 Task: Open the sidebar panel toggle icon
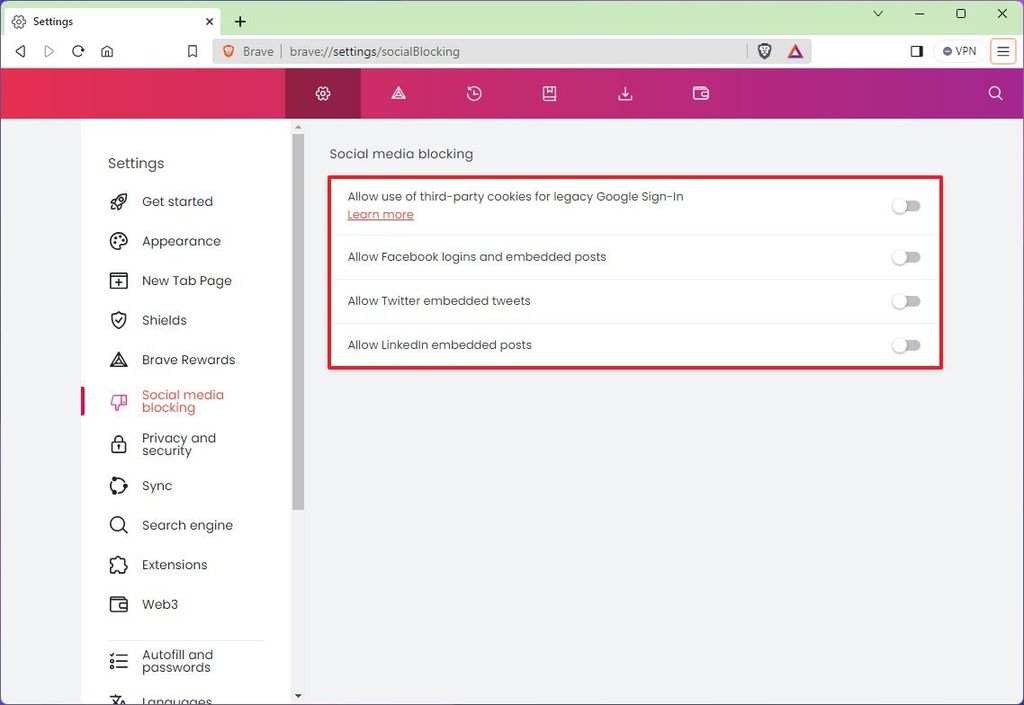(917, 50)
